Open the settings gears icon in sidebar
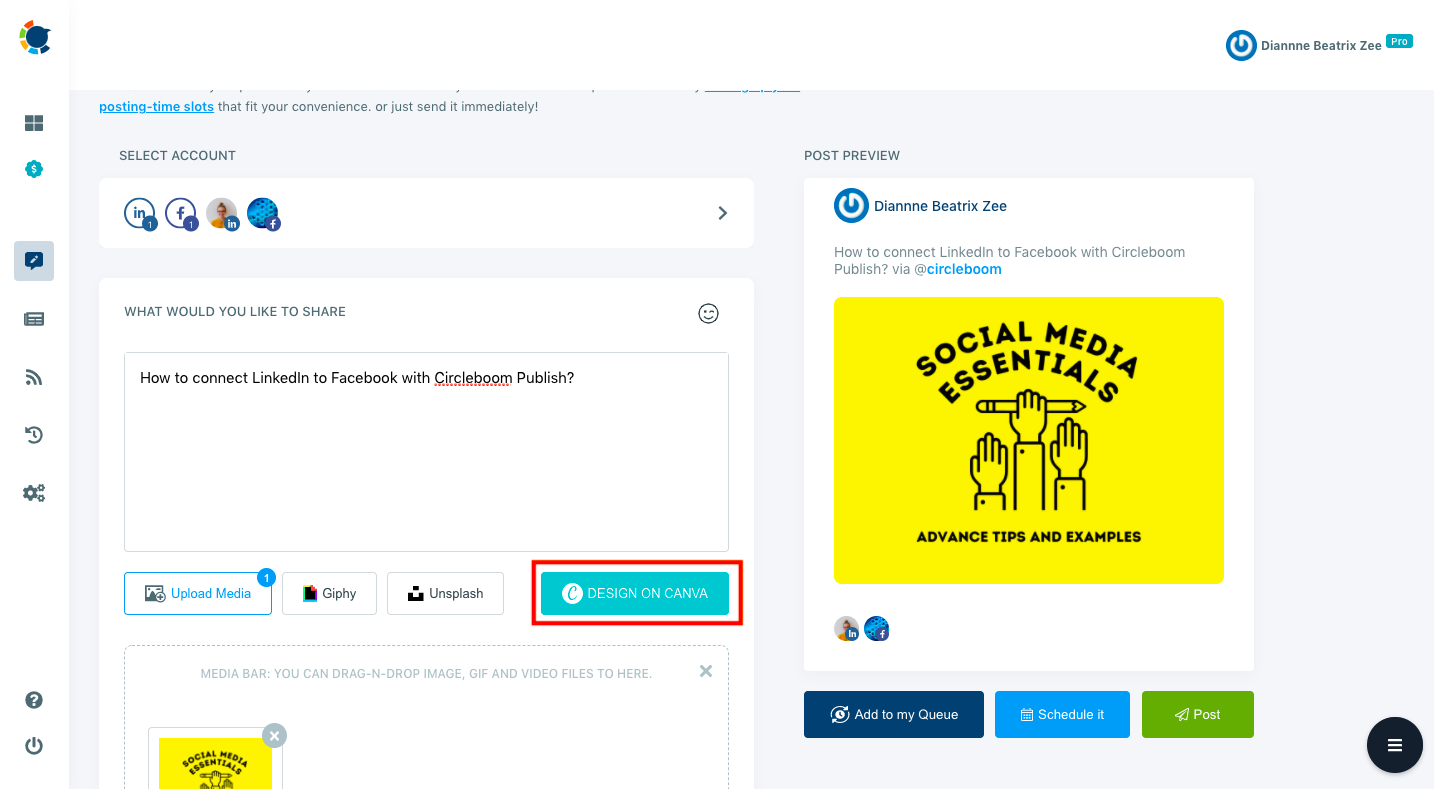This screenshot has width=1434, height=789. 34,493
